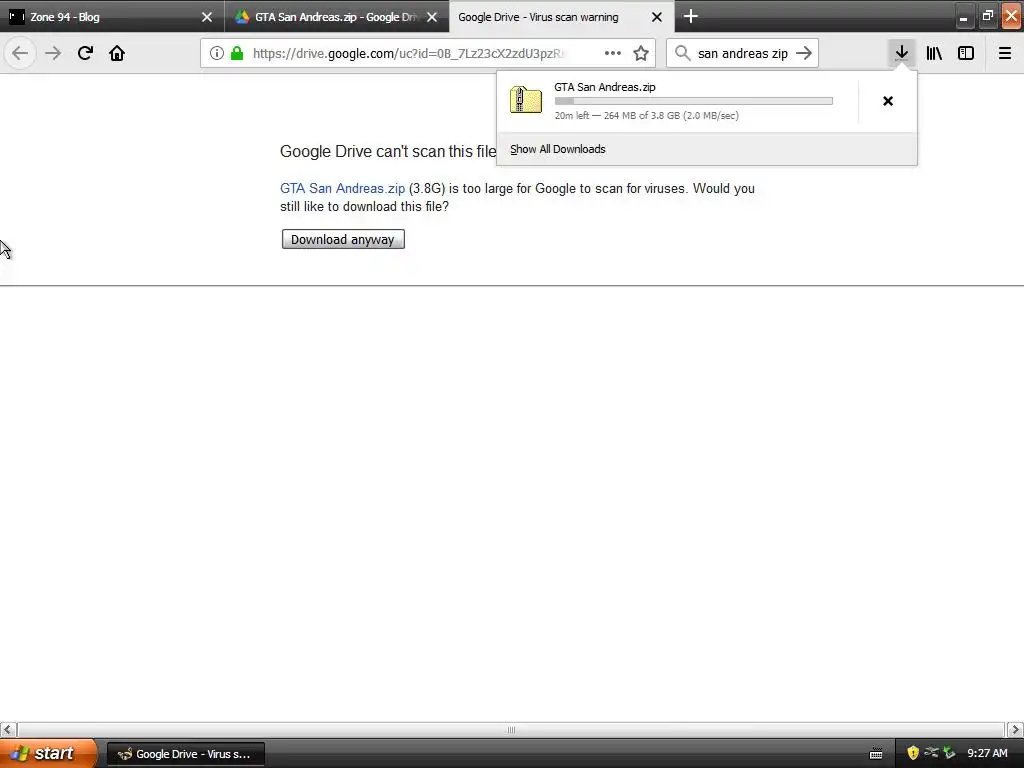Submit search with the arrow button
This screenshot has height=768, width=1024.
coord(804,53)
